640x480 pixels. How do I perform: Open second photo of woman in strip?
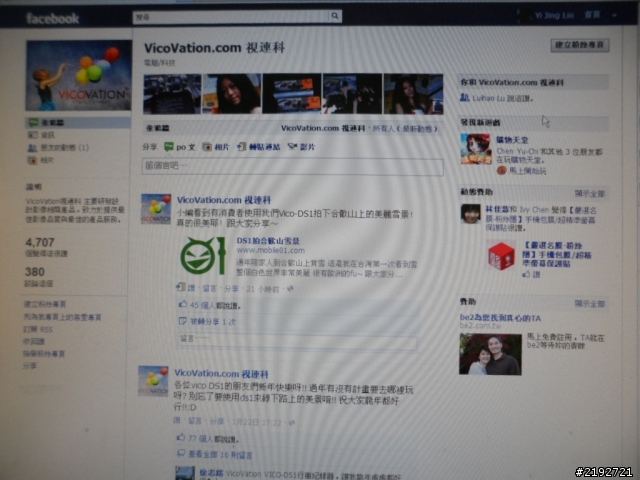tap(232, 94)
